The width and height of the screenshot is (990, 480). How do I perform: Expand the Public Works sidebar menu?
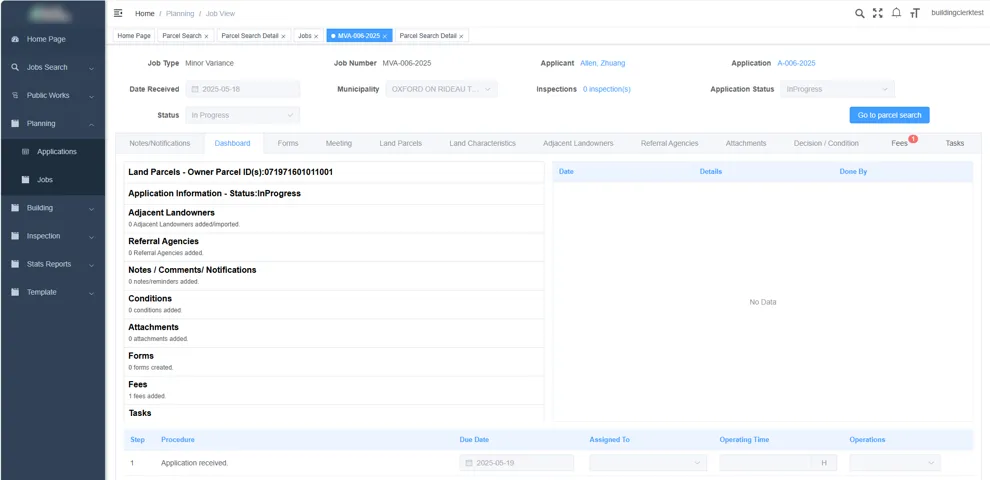coord(92,97)
